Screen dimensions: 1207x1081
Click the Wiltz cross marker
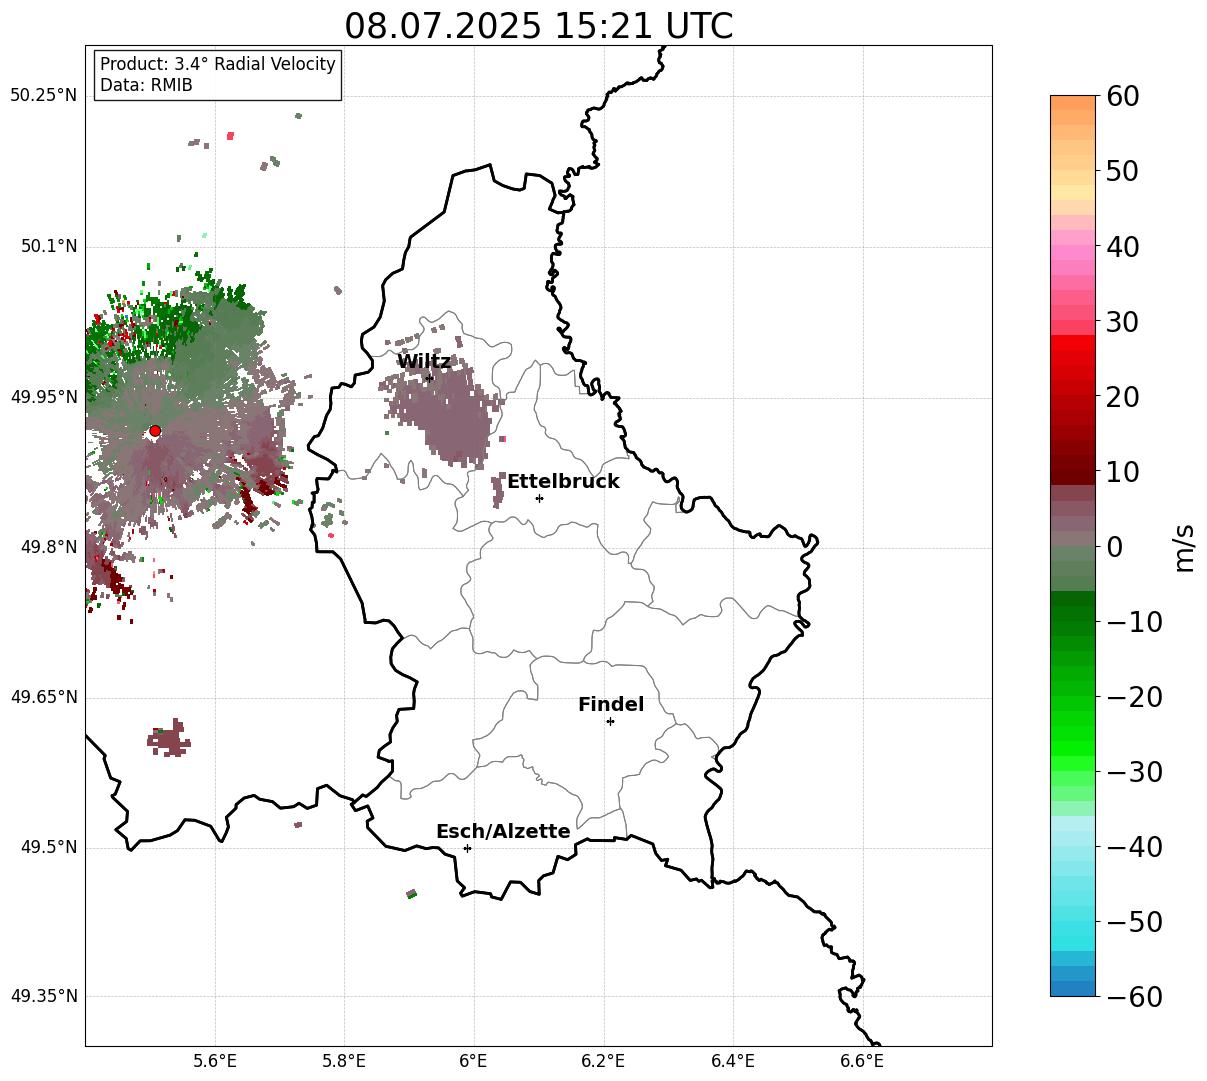point(429,378)
